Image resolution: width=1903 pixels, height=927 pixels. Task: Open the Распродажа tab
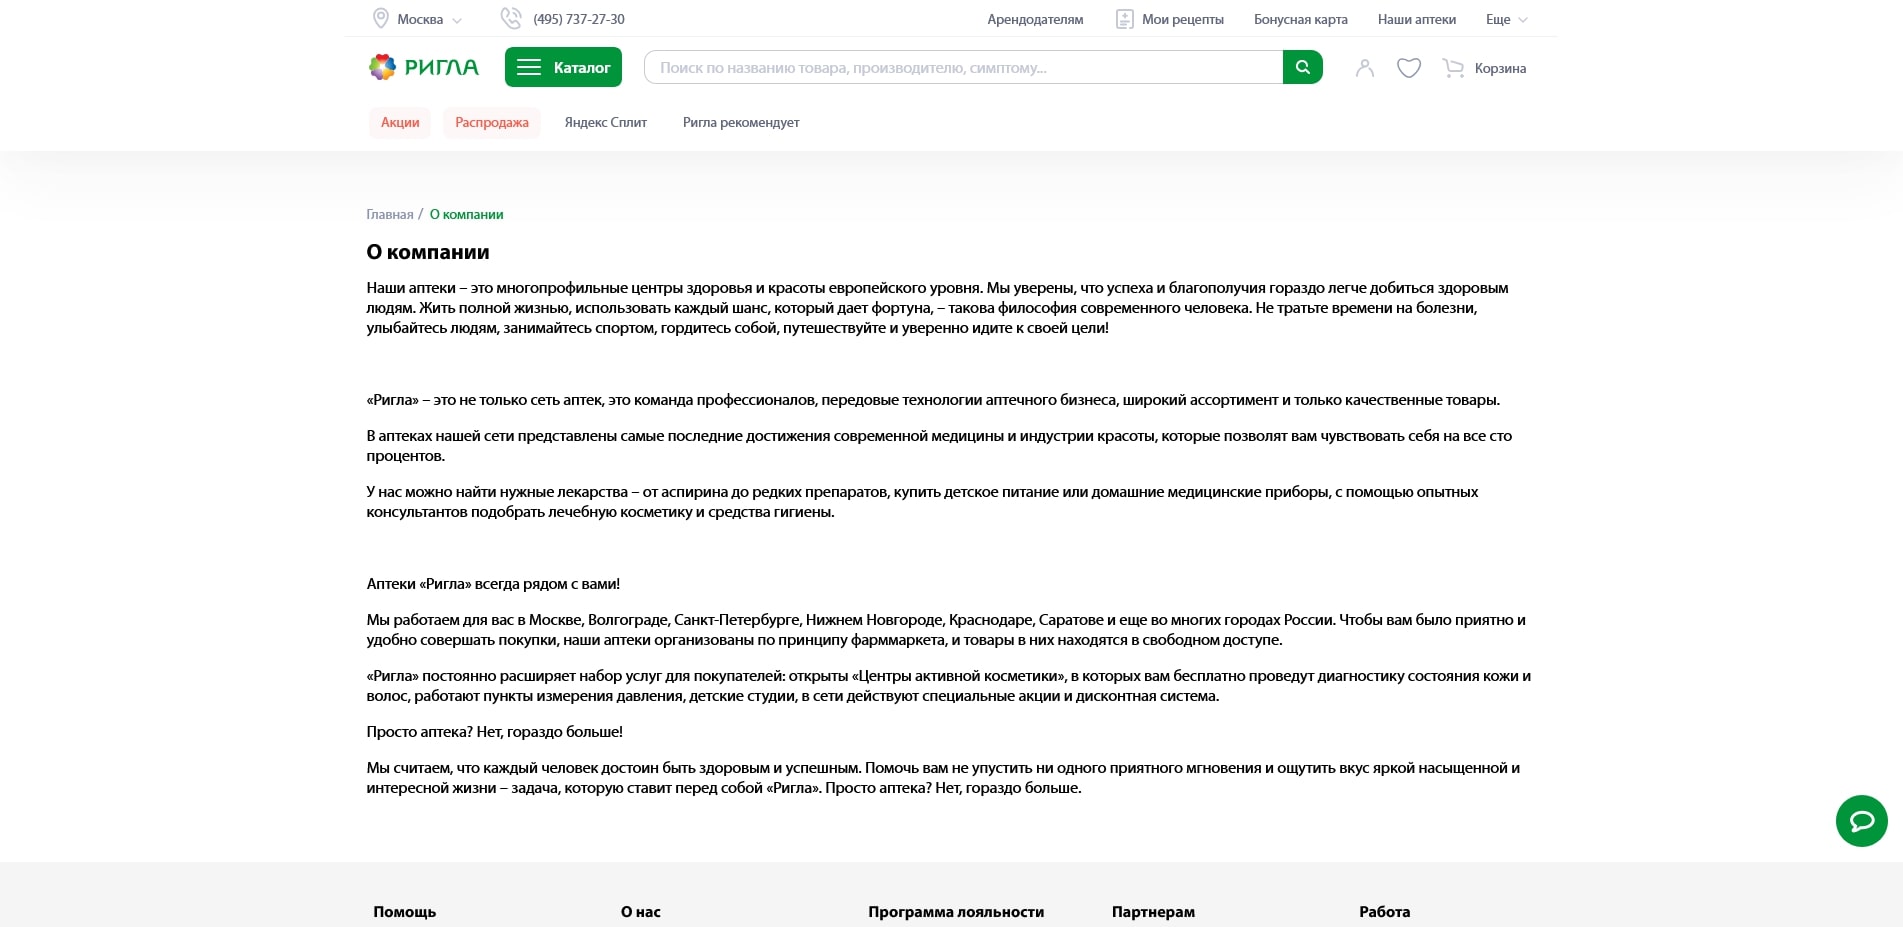[491, 123]
